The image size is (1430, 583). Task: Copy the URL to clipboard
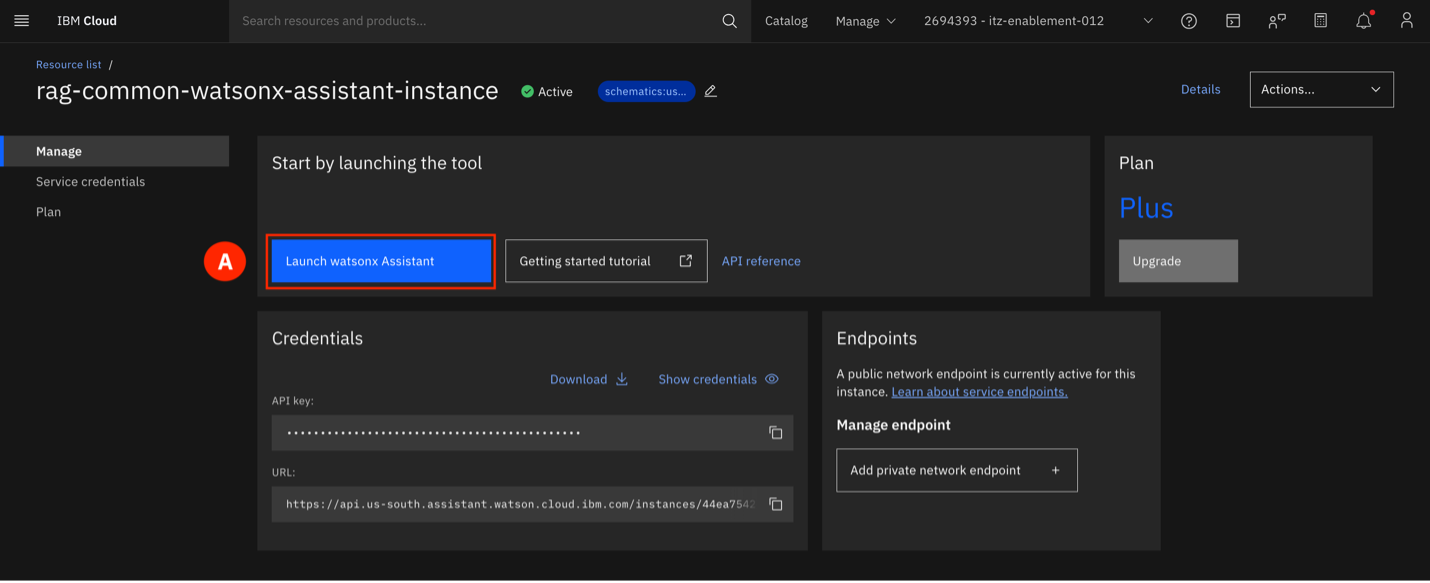[x=775, y=504]
